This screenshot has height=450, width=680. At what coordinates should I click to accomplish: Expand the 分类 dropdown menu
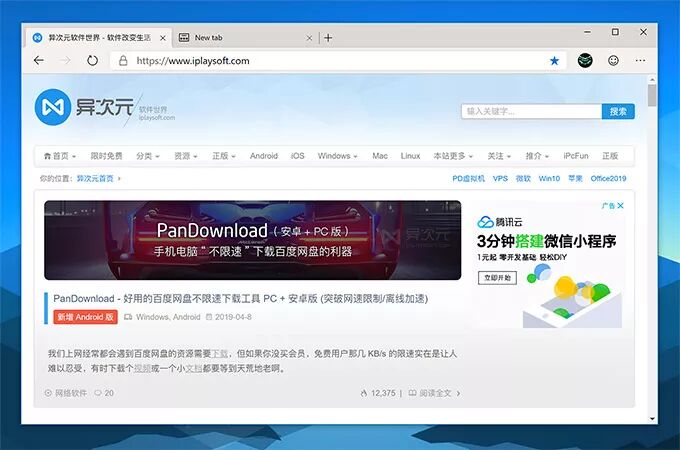(148, 156)
